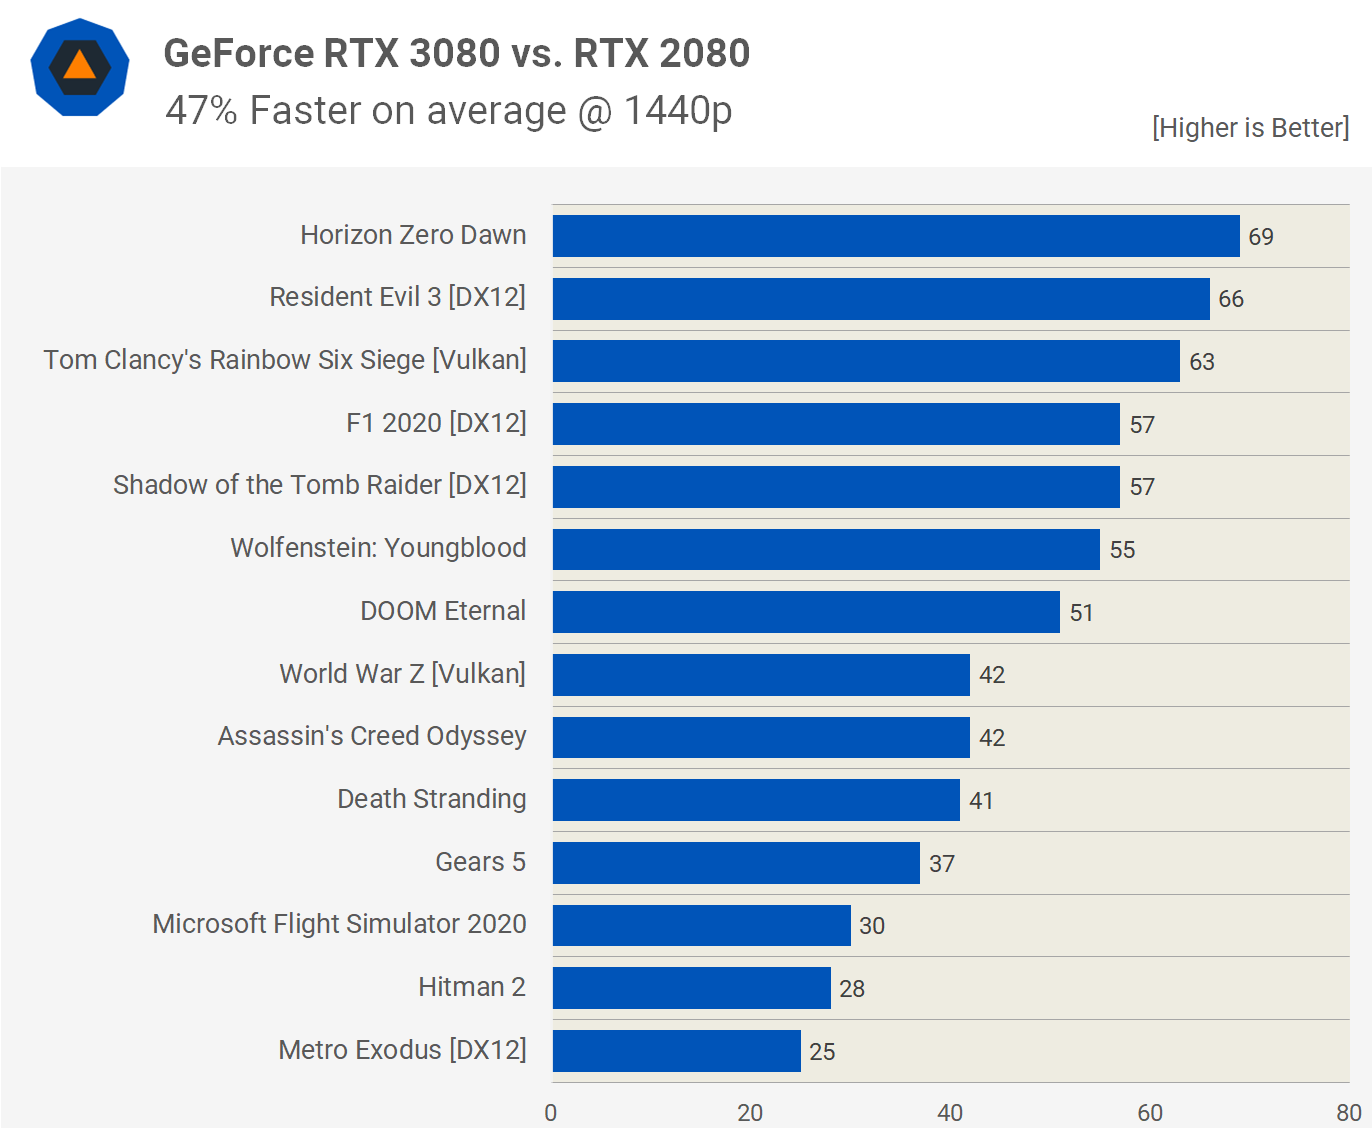Click the 69 value label
The width and height of the screenshot is (1372, 1129).
(x=1260, y=237)
